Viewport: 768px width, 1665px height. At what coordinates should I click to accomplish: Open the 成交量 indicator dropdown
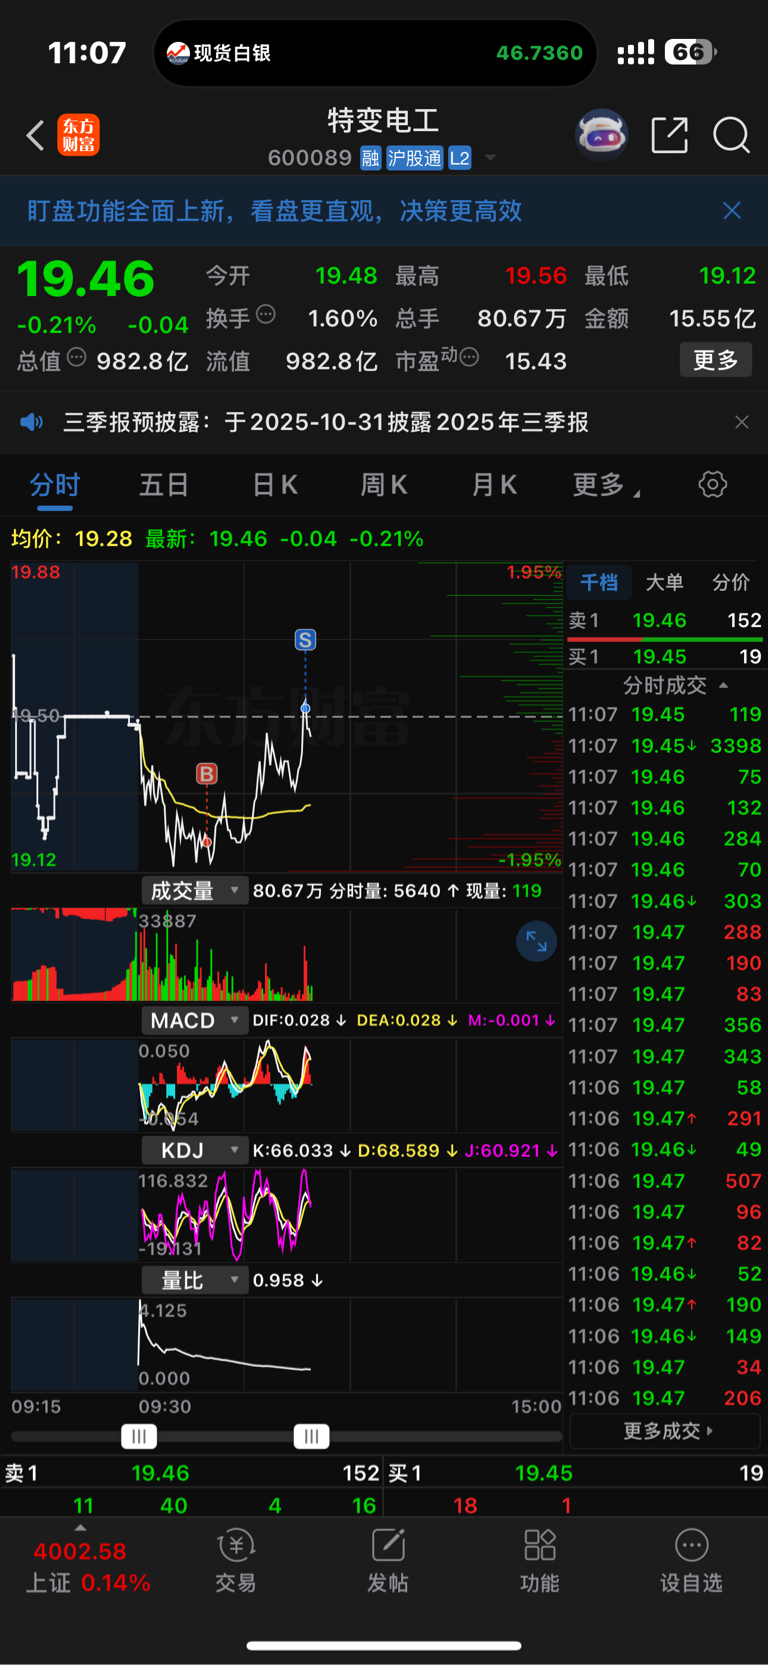(x=194, y=890)
